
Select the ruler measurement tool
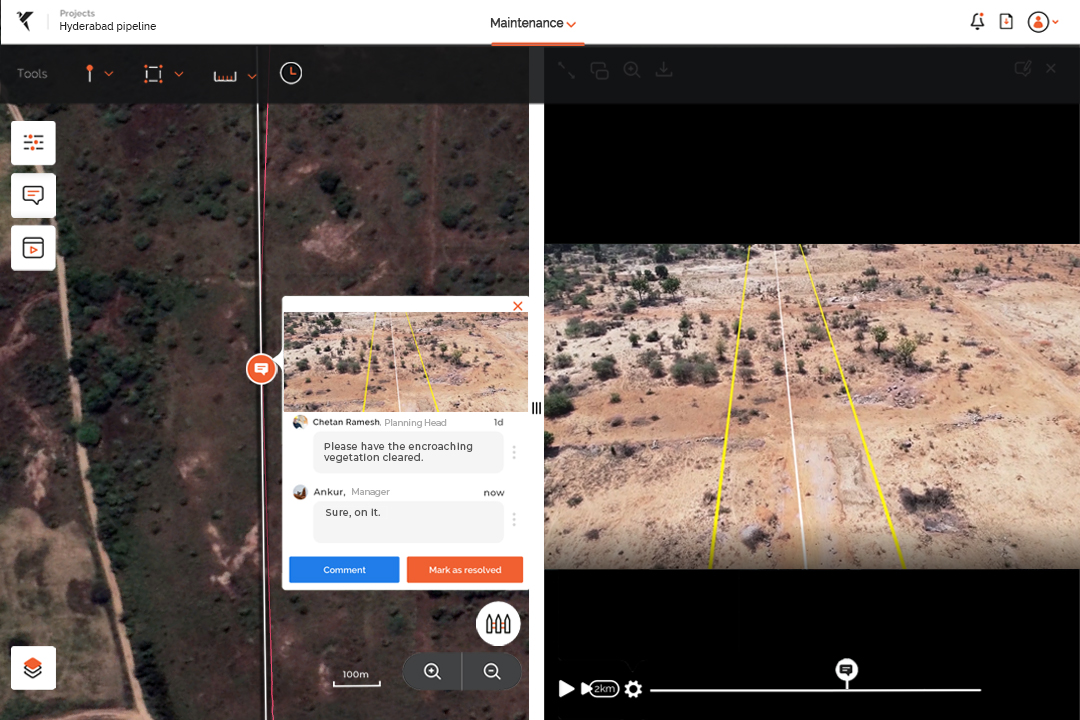[x=225, y=76]
